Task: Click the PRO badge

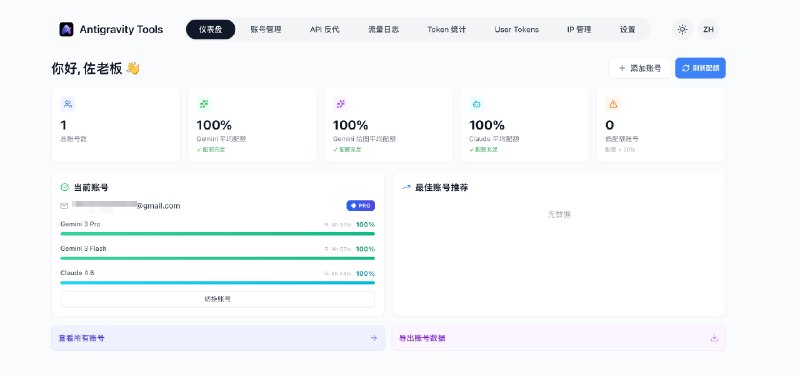Action: (x=361, y=206)
